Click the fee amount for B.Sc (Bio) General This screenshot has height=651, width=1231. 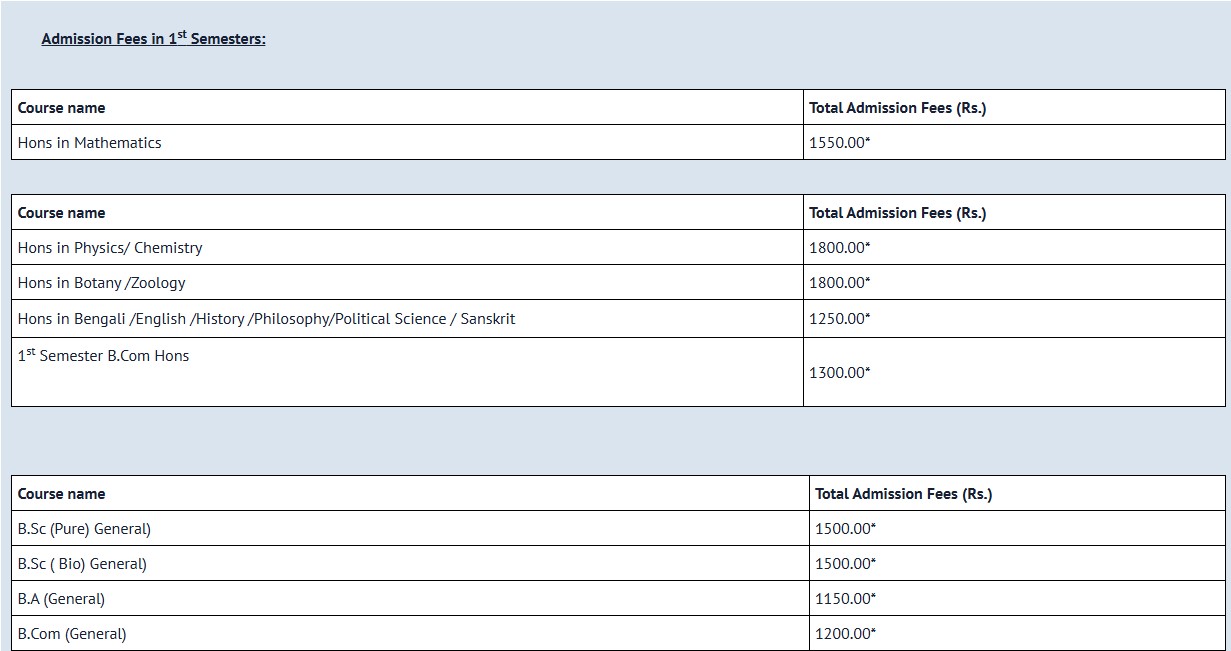[845, 564]
